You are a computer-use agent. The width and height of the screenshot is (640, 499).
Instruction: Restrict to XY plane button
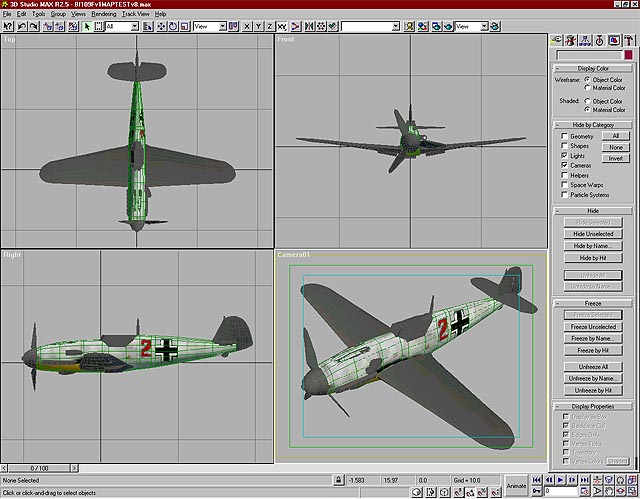[282, 27]
